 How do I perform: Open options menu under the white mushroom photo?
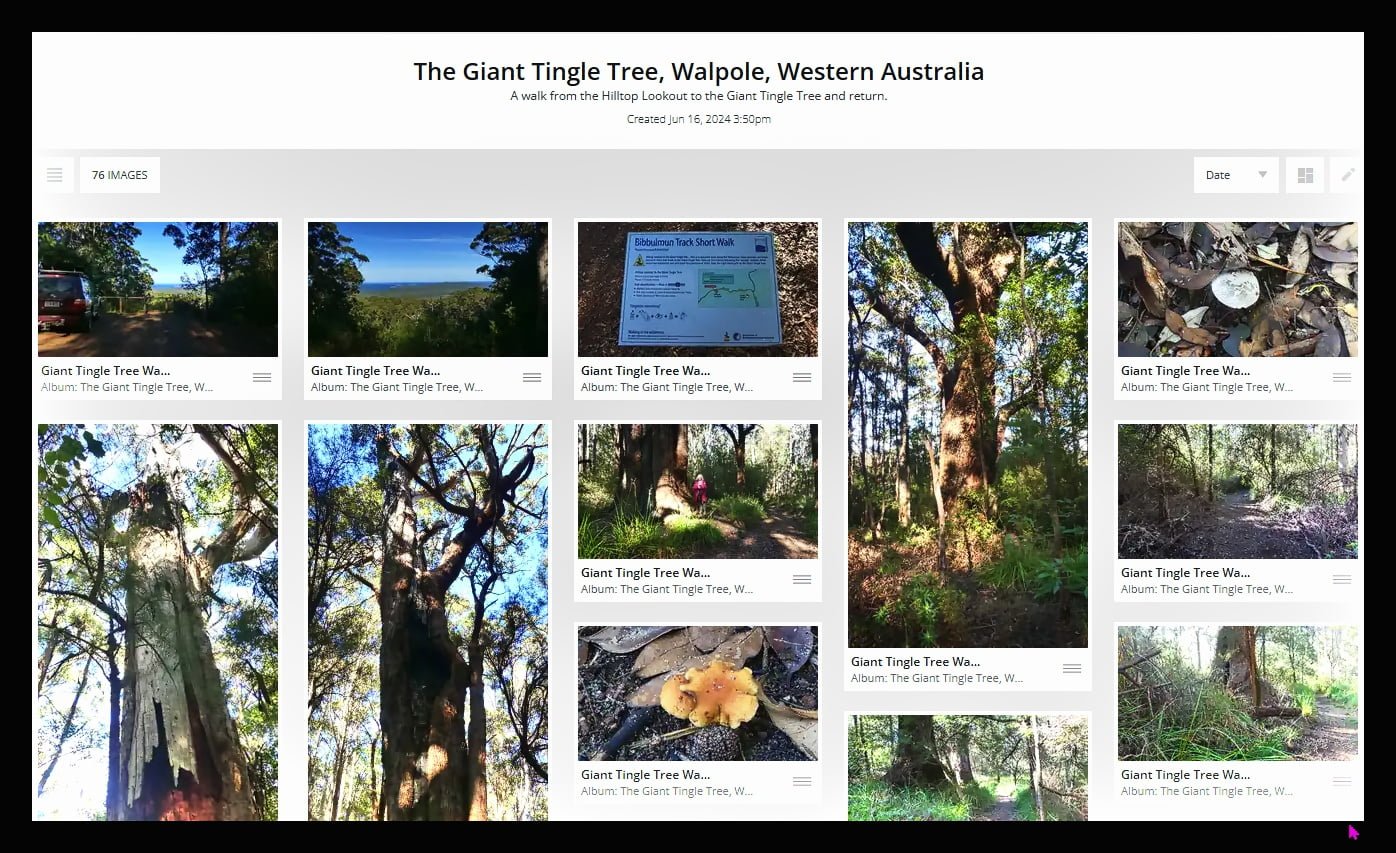click(1342, 378)
